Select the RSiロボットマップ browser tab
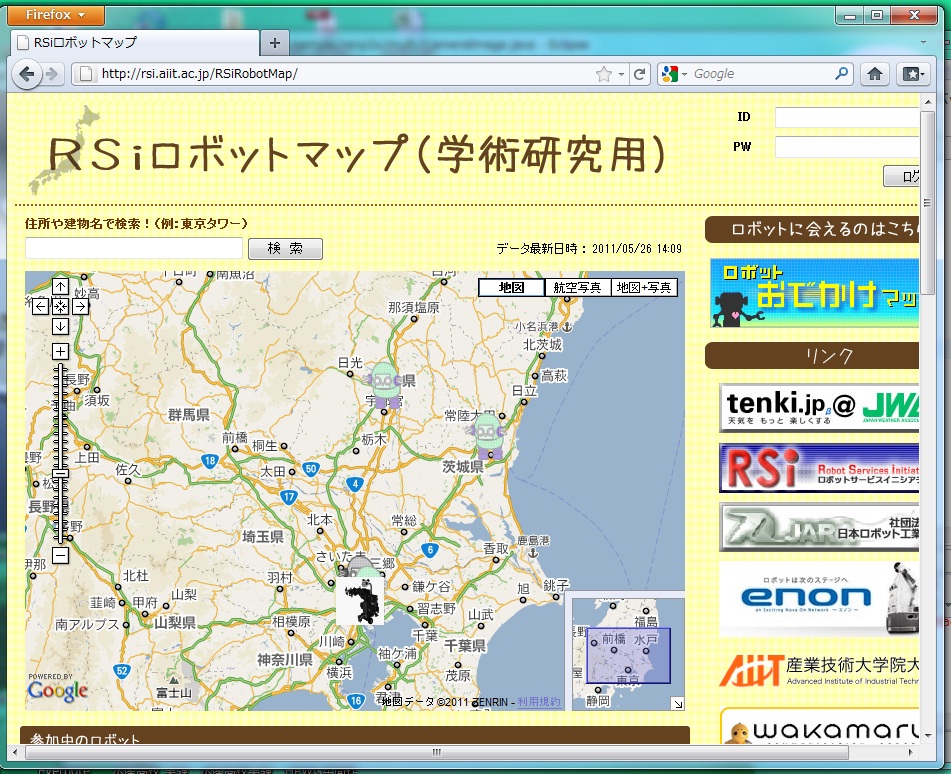 tap(135, 43)
